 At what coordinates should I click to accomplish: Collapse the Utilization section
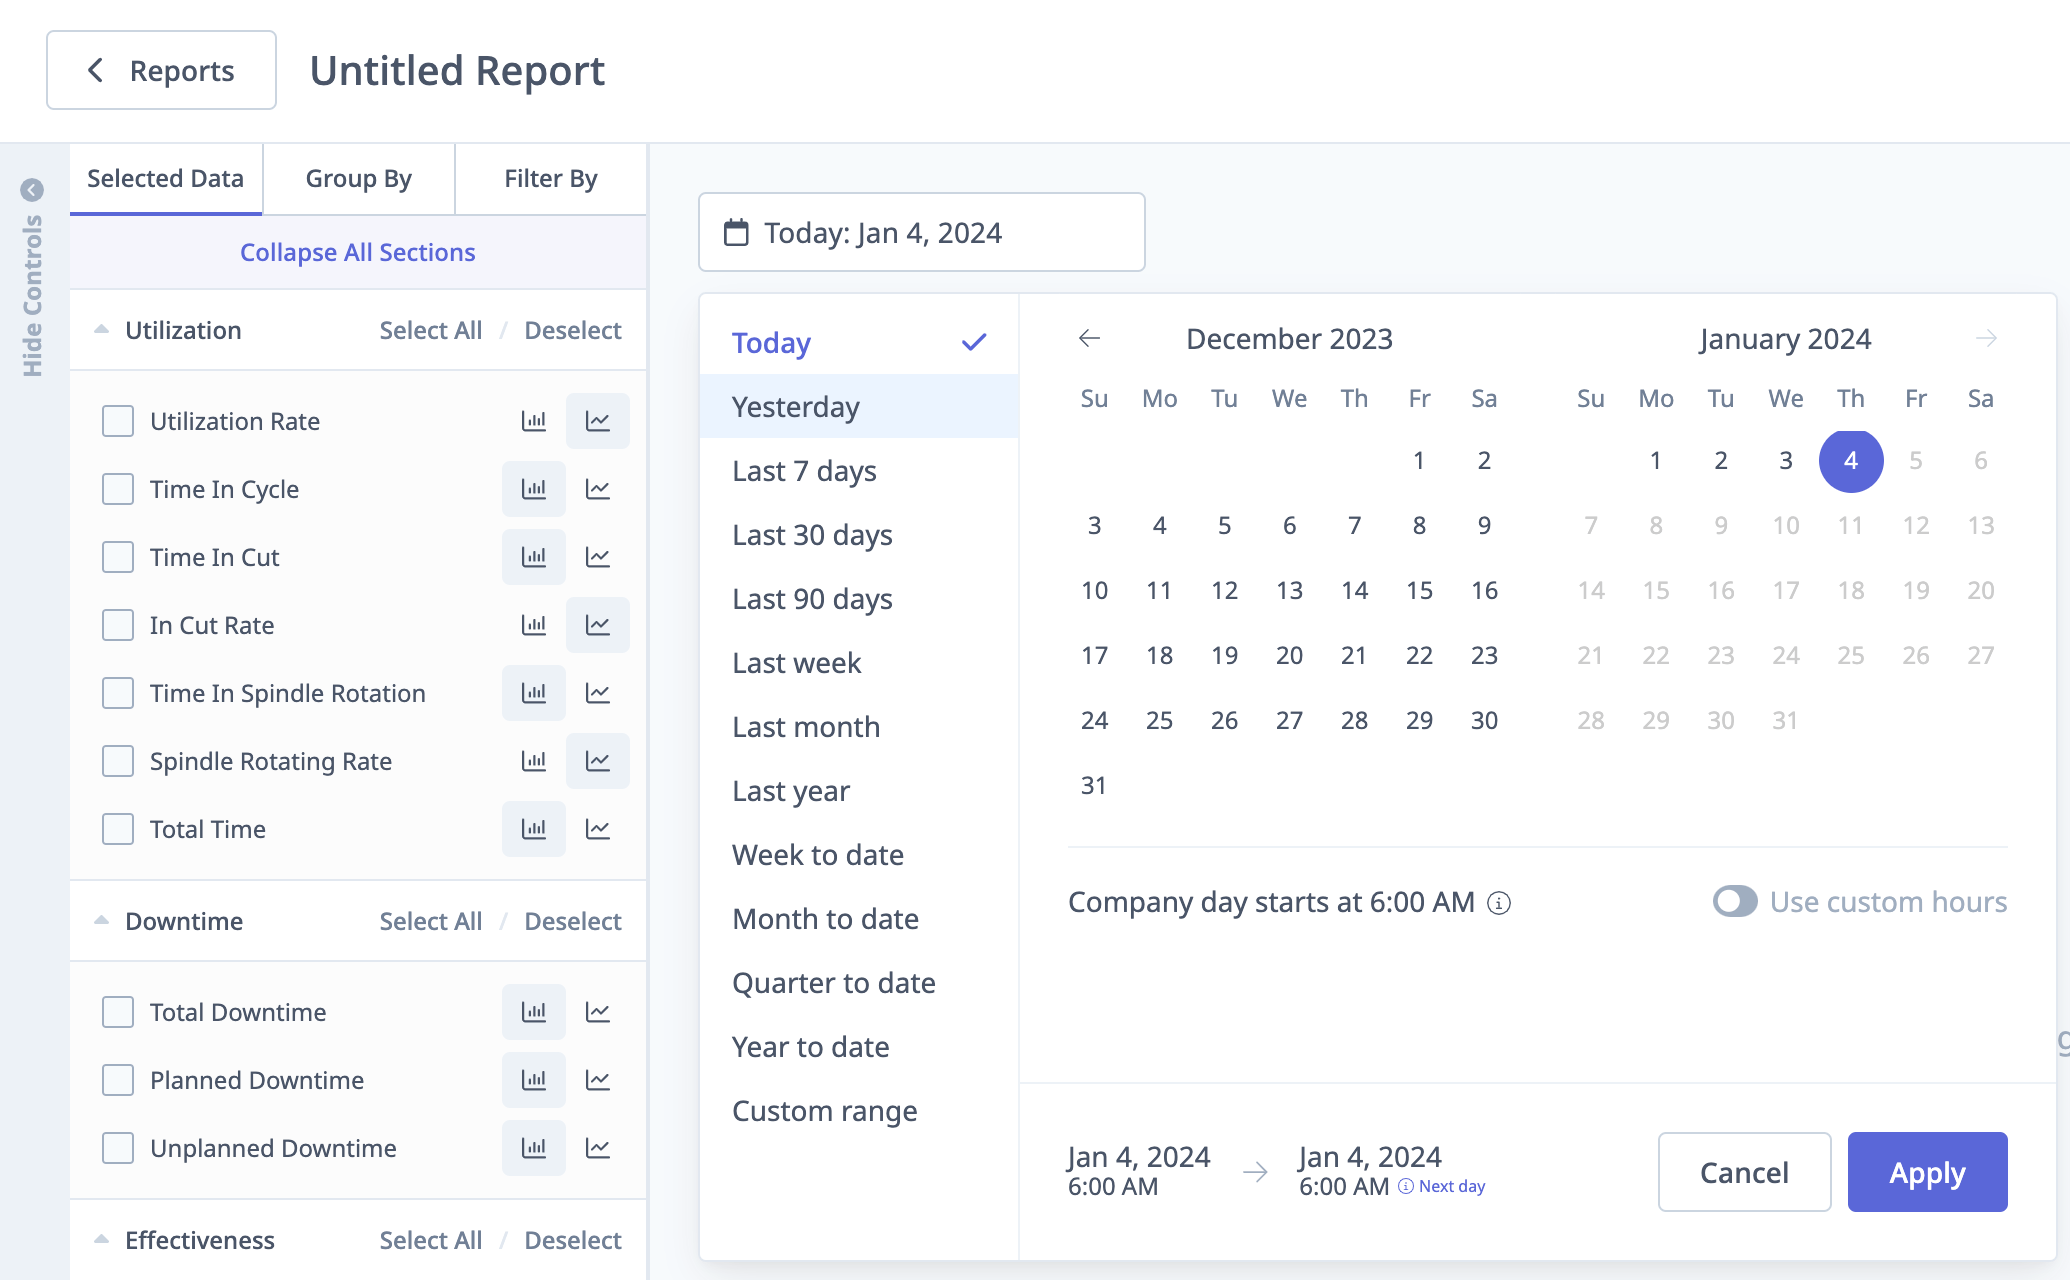(x=101, y=330)
